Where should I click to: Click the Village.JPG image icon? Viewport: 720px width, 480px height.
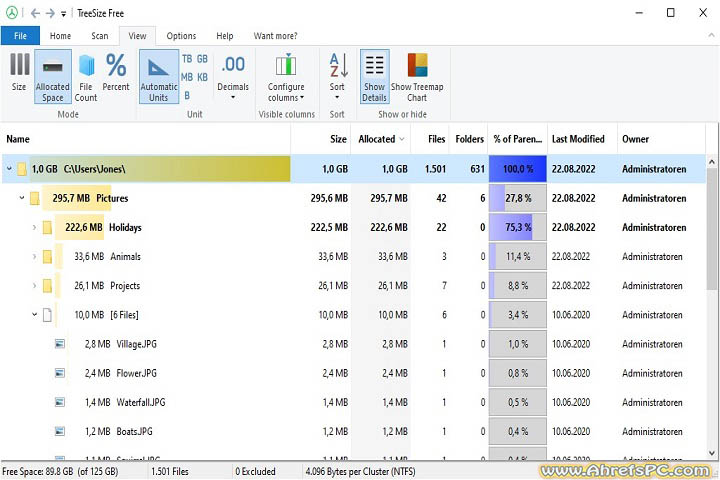click(x=60, y=344)
